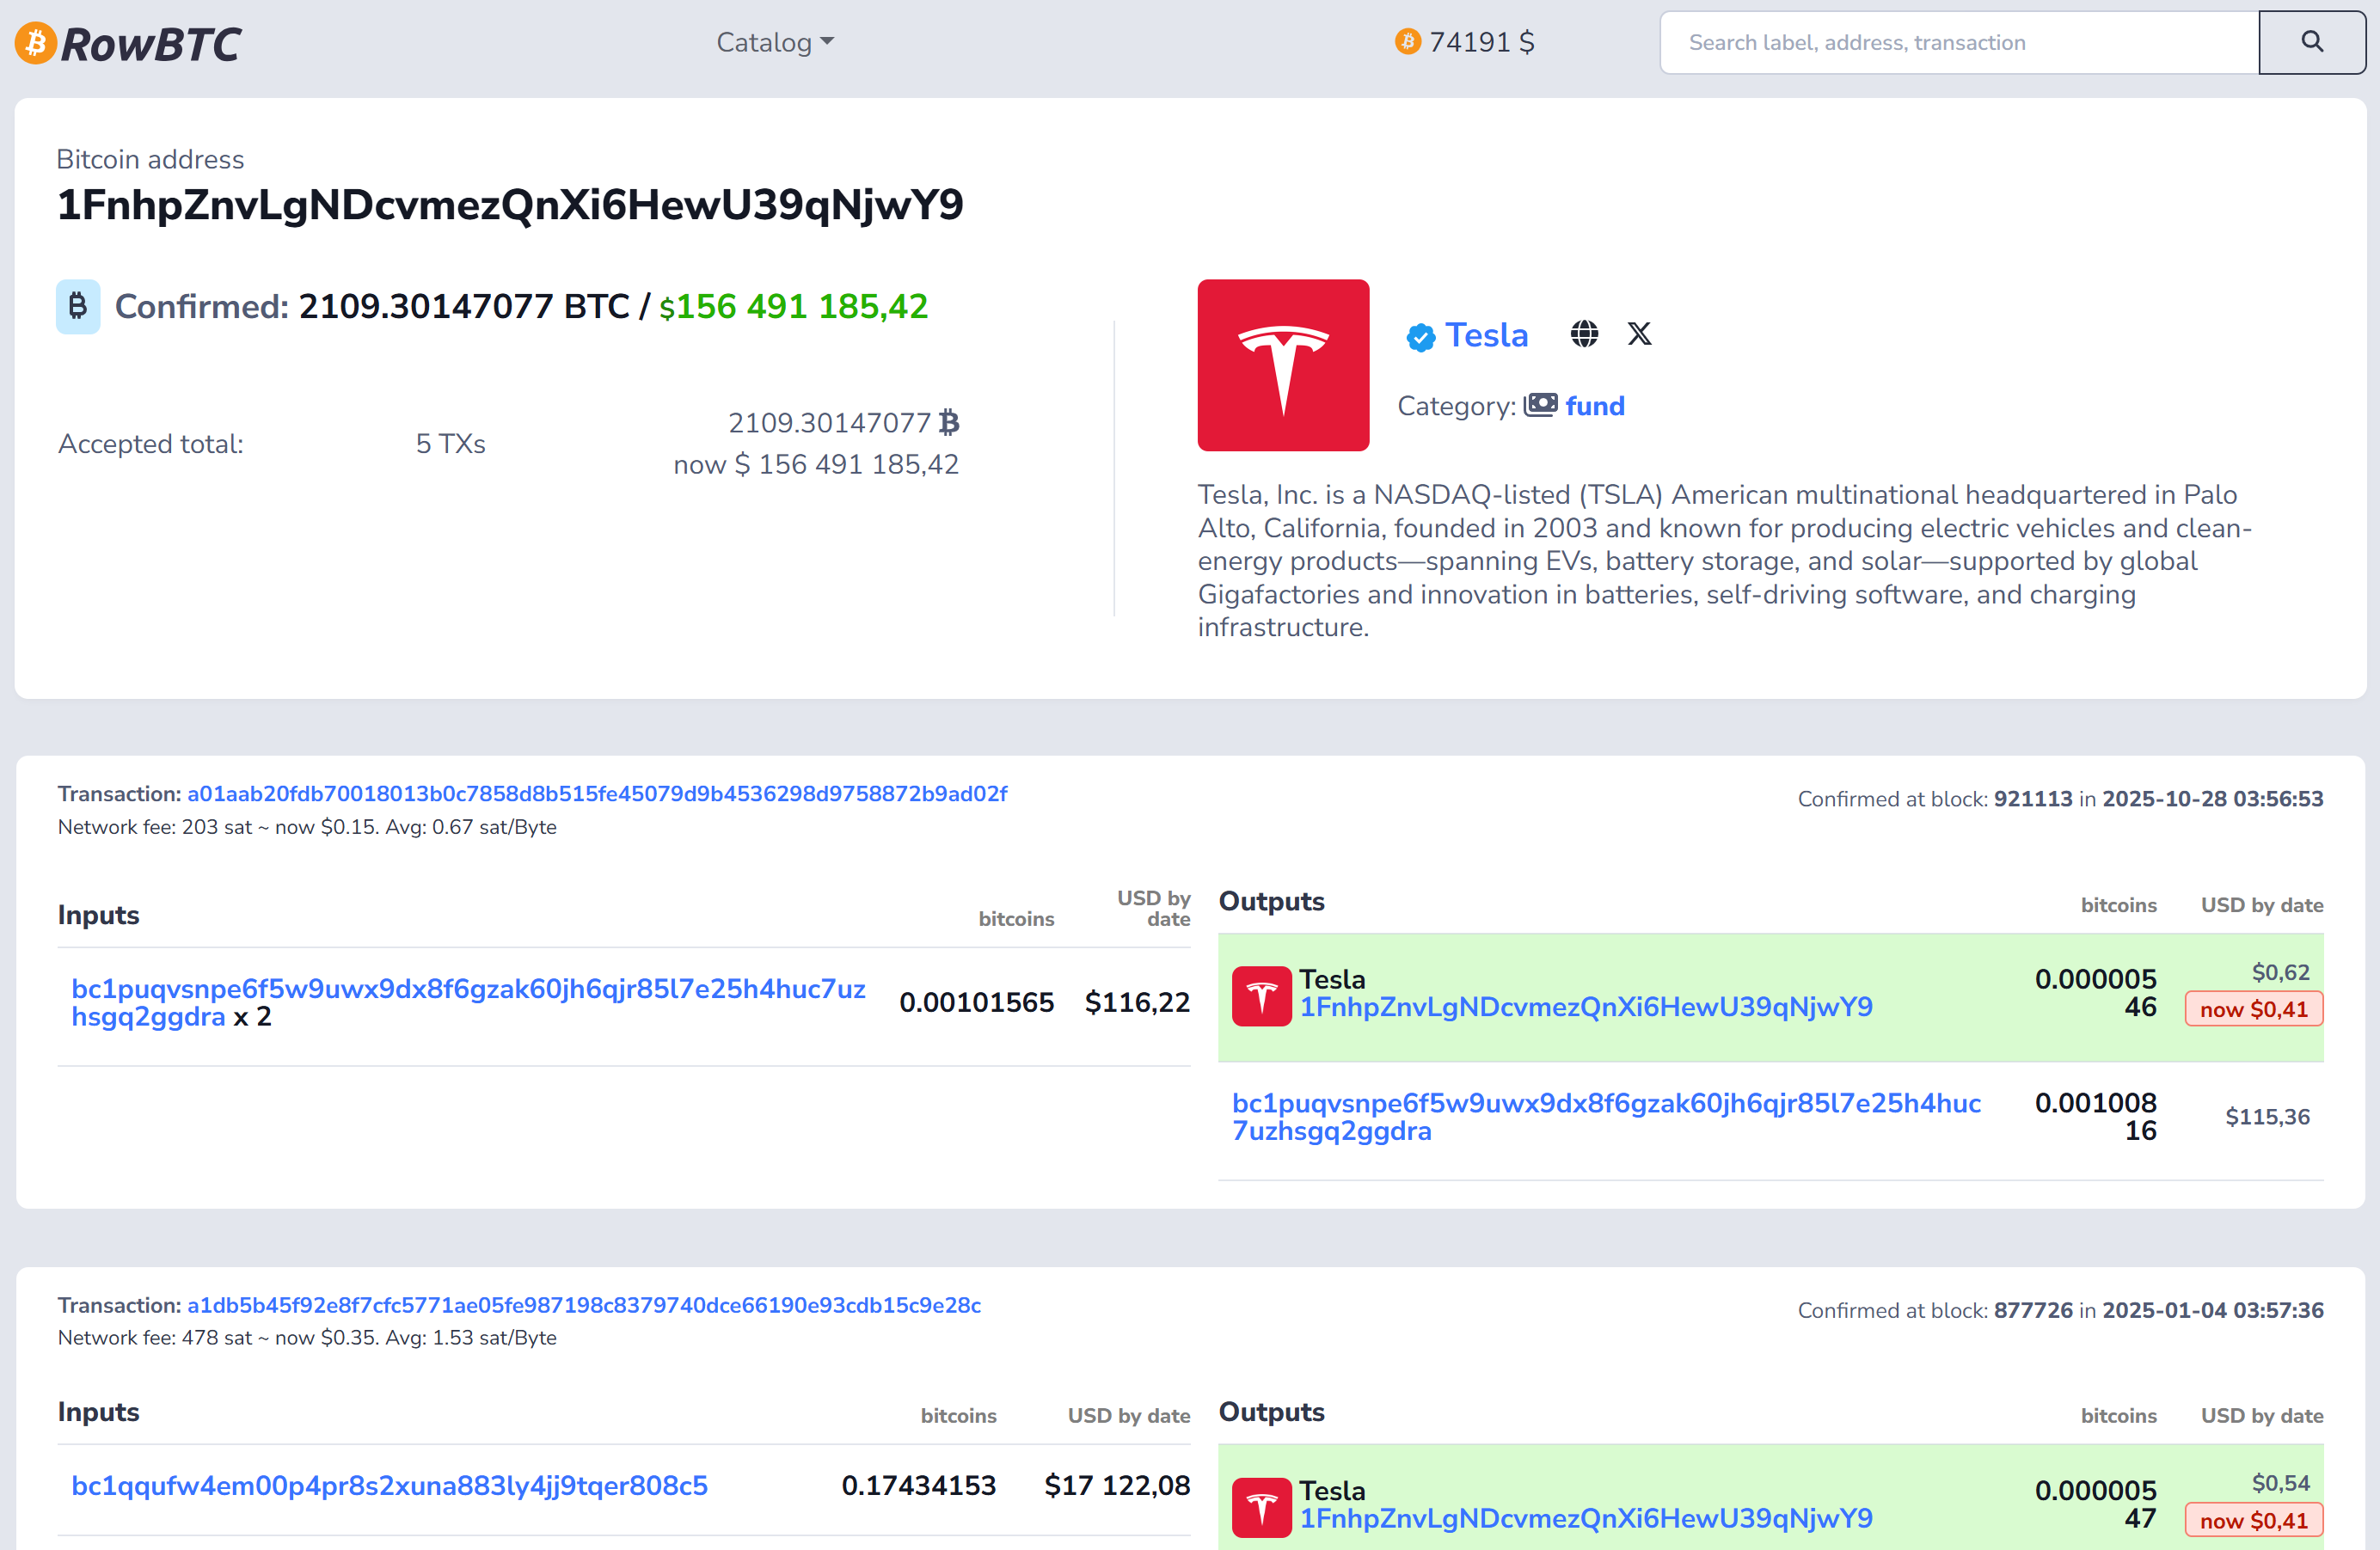Open the fund category page
The image size is (2380, 1550).
click(1595, 406)
